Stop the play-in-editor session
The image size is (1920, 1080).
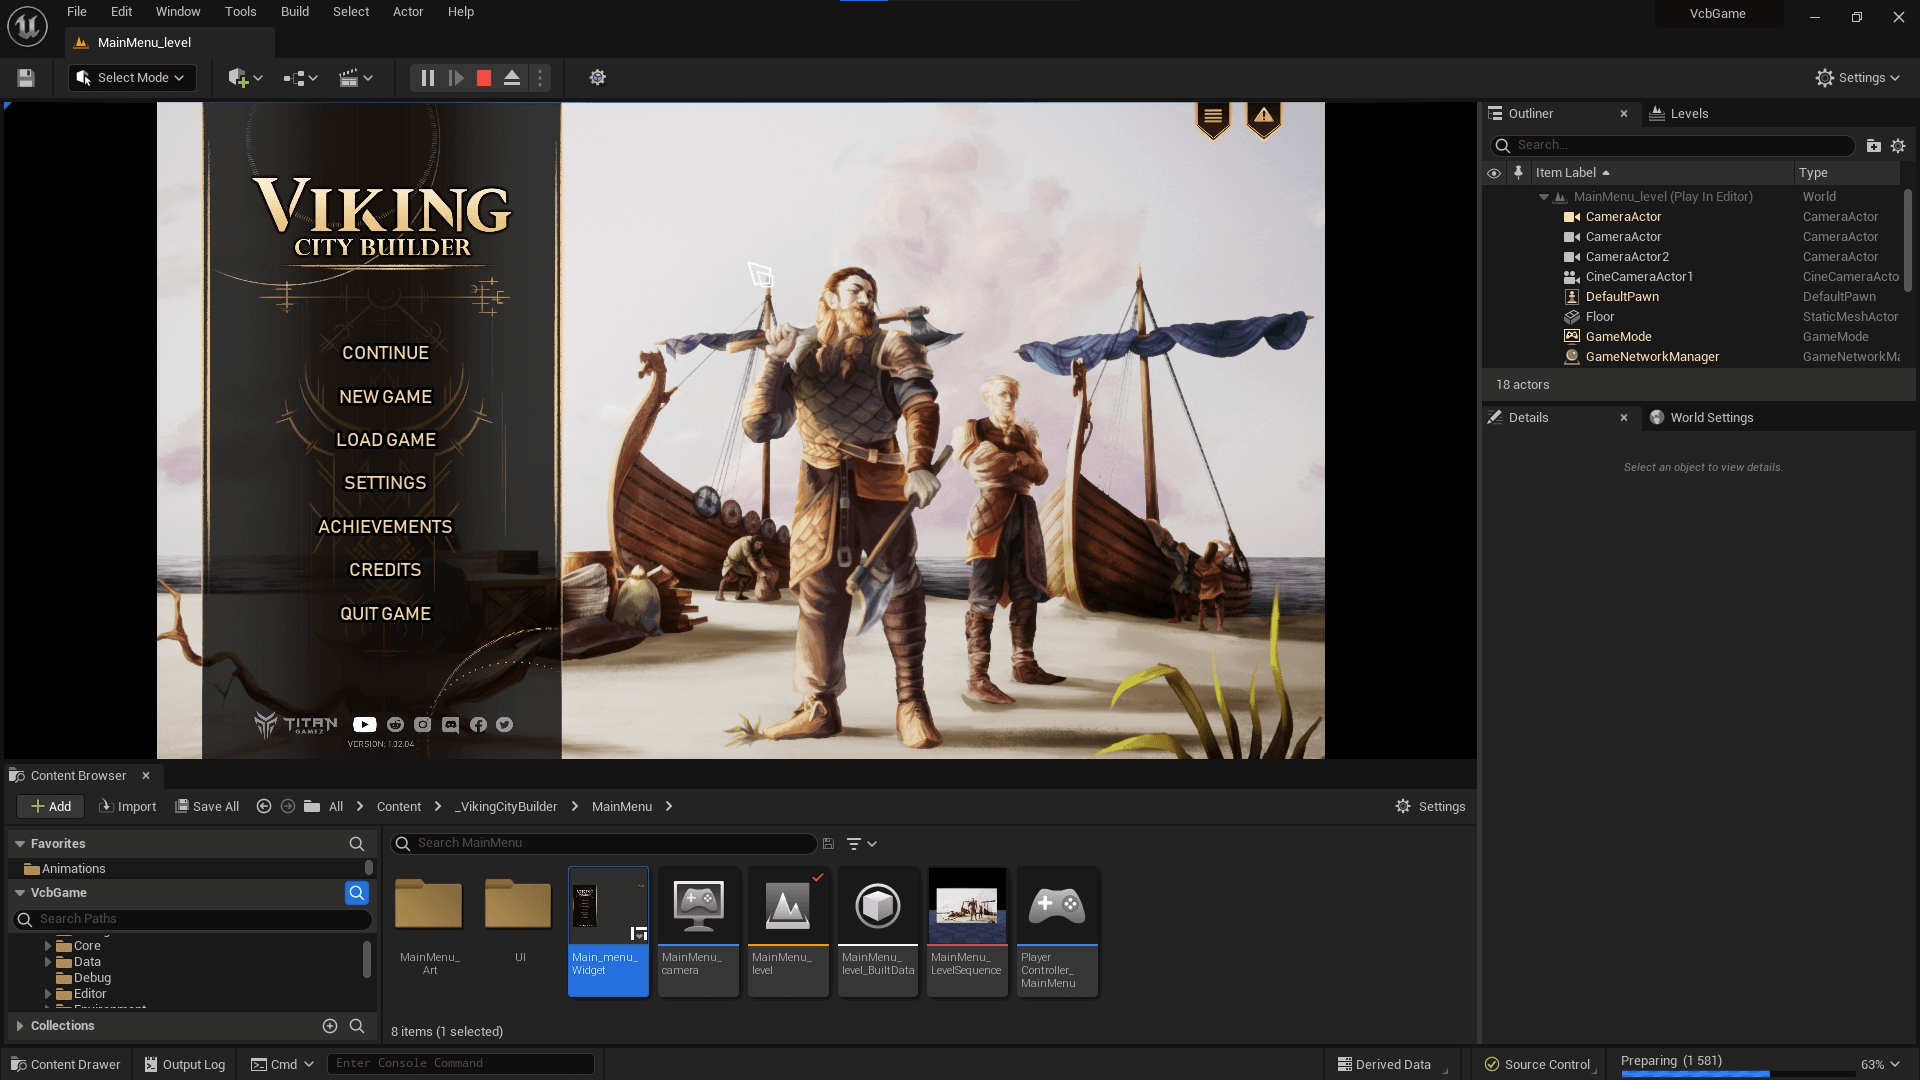pyautogui.click(x=484, y=78)
